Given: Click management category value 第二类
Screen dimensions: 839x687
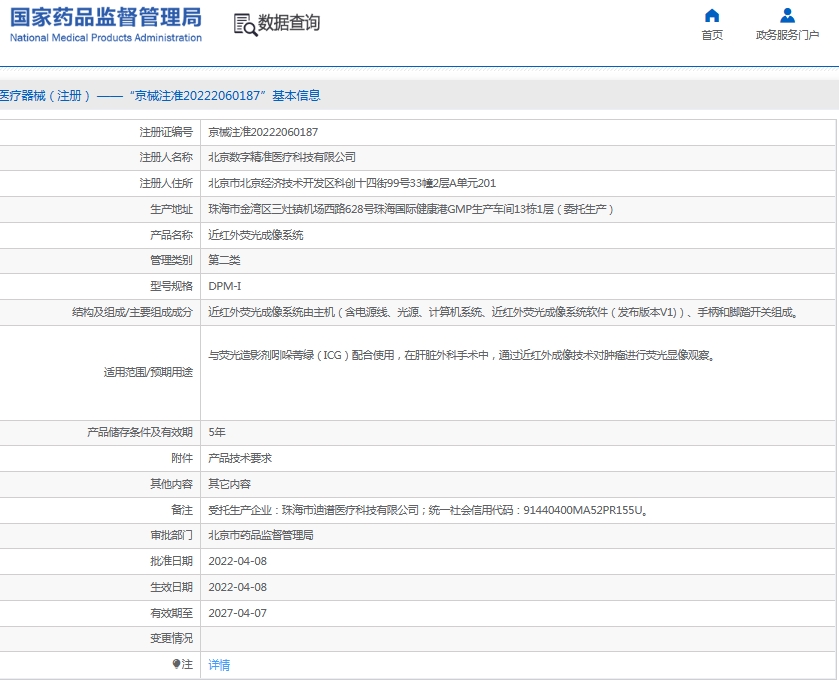Looking at the screenshot, I should point(224,260).
